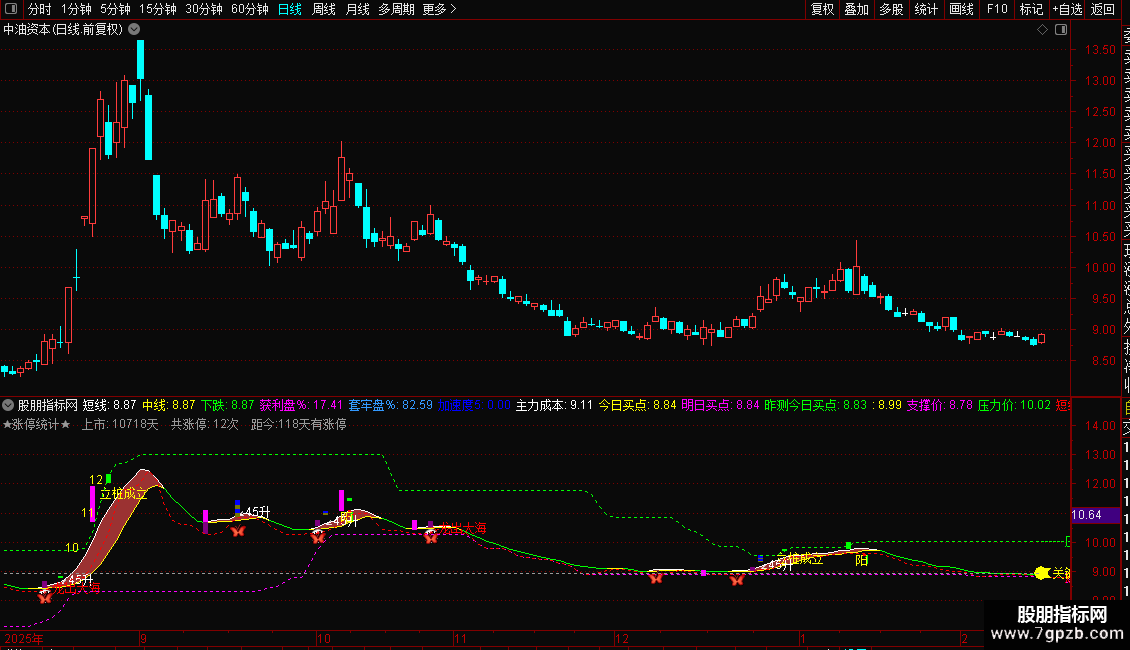Click the 短线: 8.87 value
Screen dimensions: 1130x650
(109, 405)
